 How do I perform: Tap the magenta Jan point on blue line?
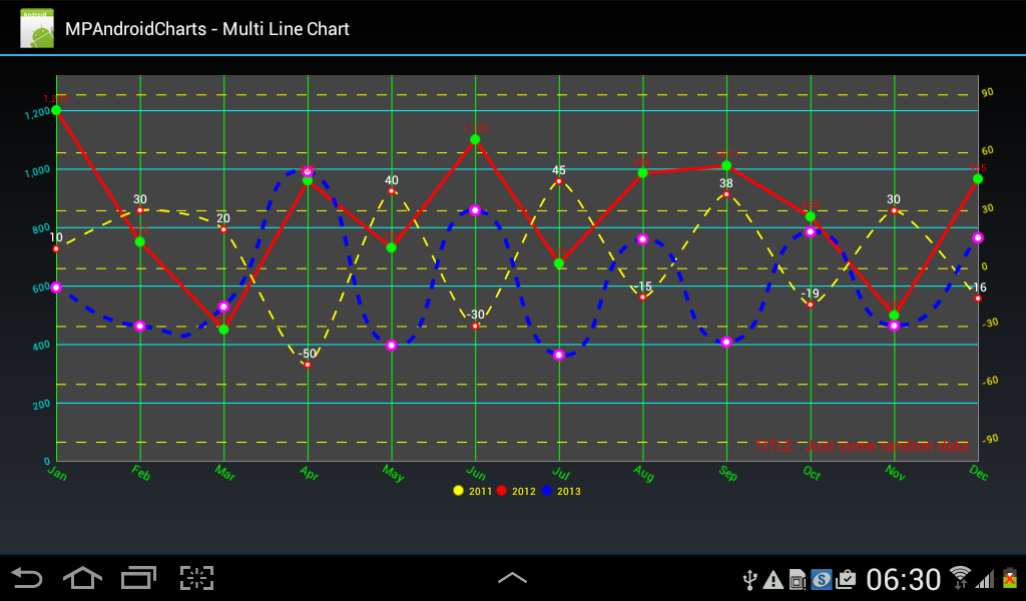pyautogui.click(x=56, y=287)
